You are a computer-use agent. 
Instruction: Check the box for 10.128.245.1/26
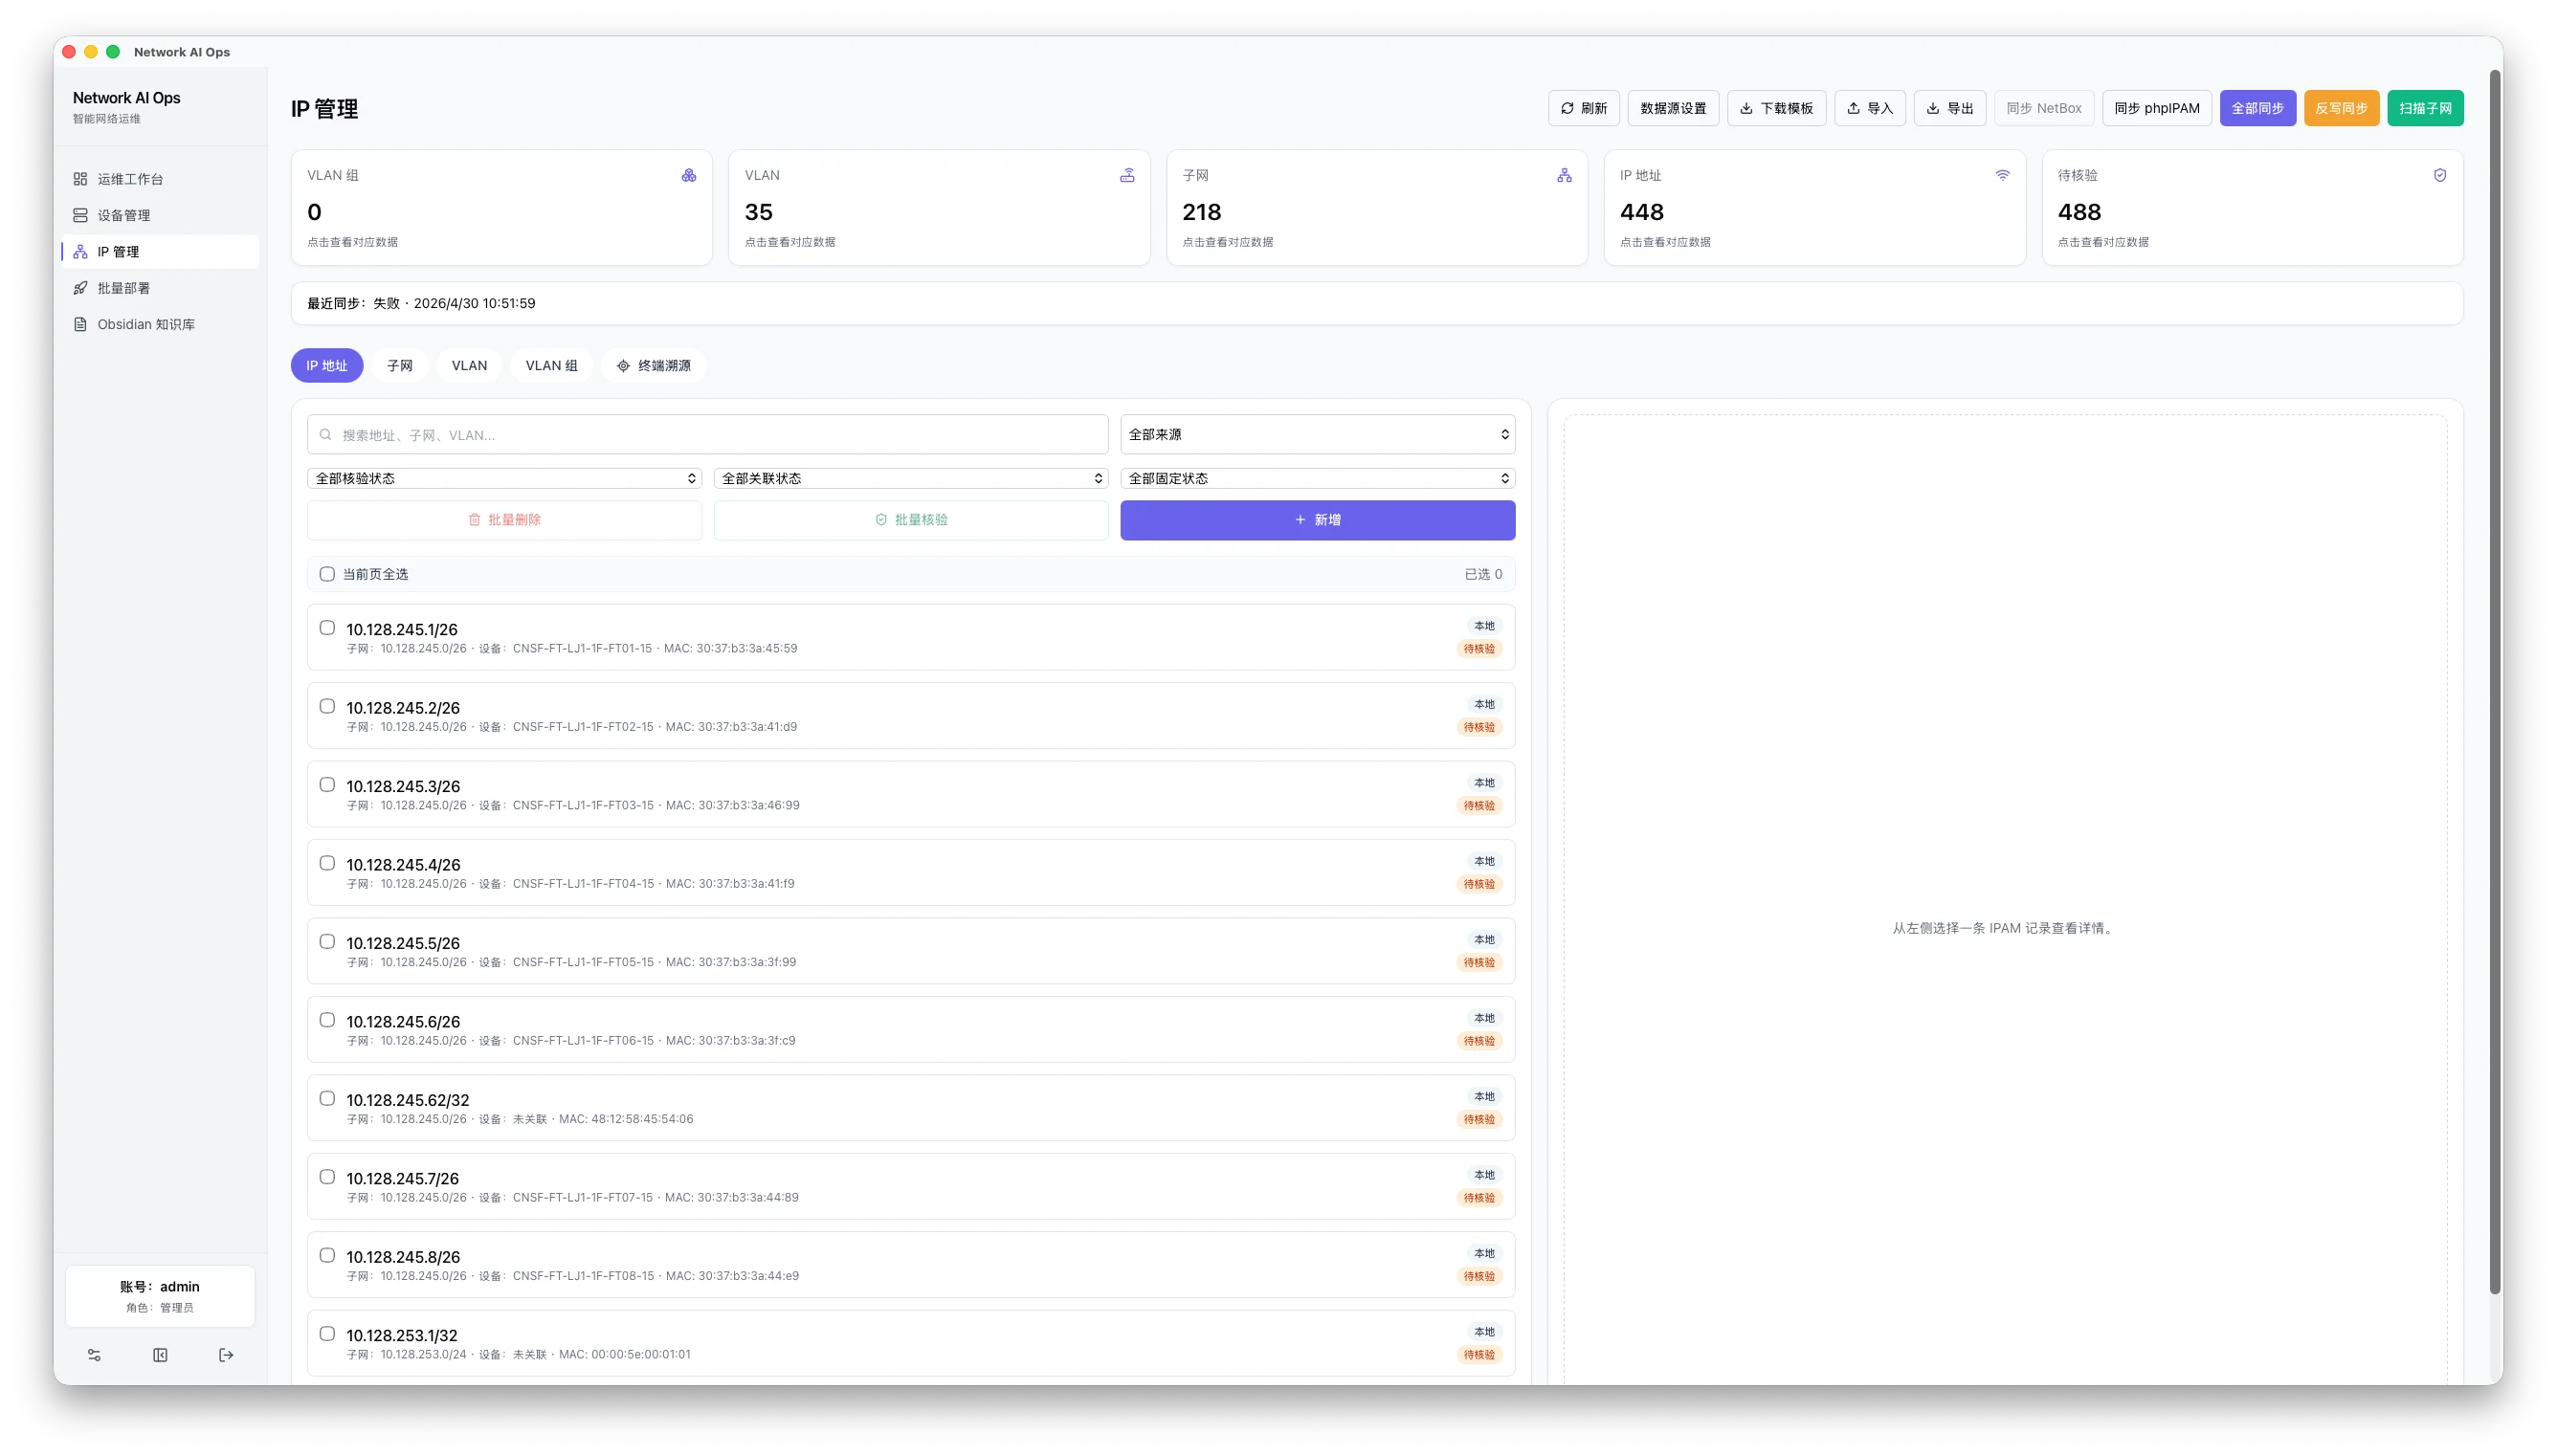click(x=327, y=628)
